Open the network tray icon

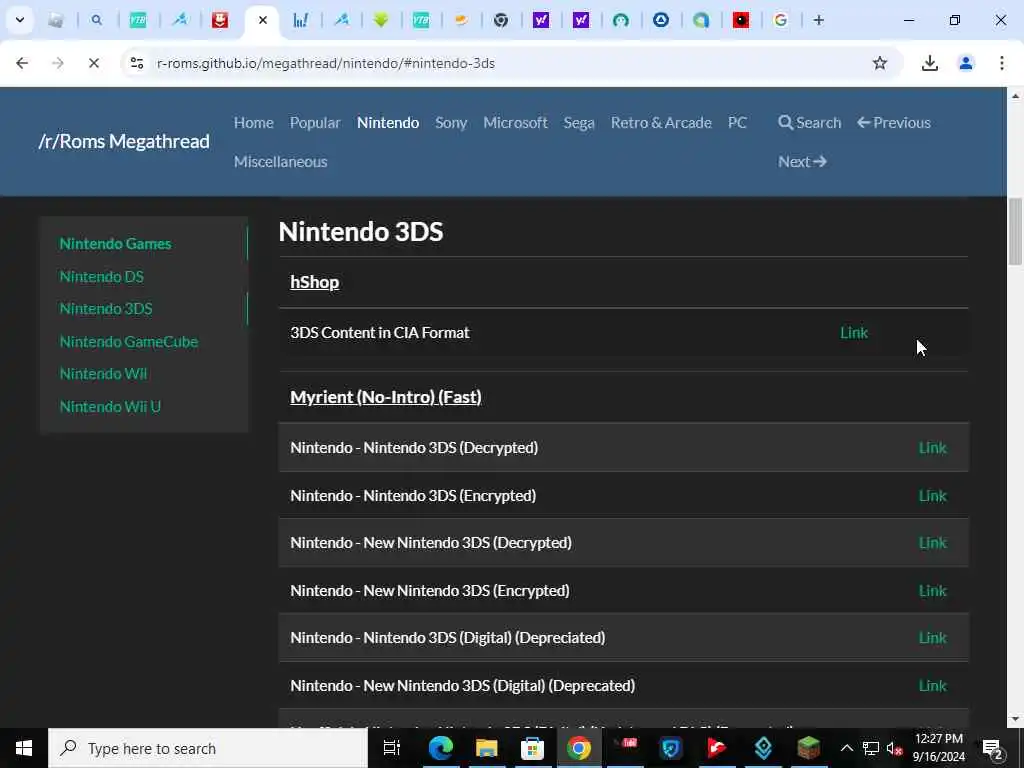tap(871, 748)
